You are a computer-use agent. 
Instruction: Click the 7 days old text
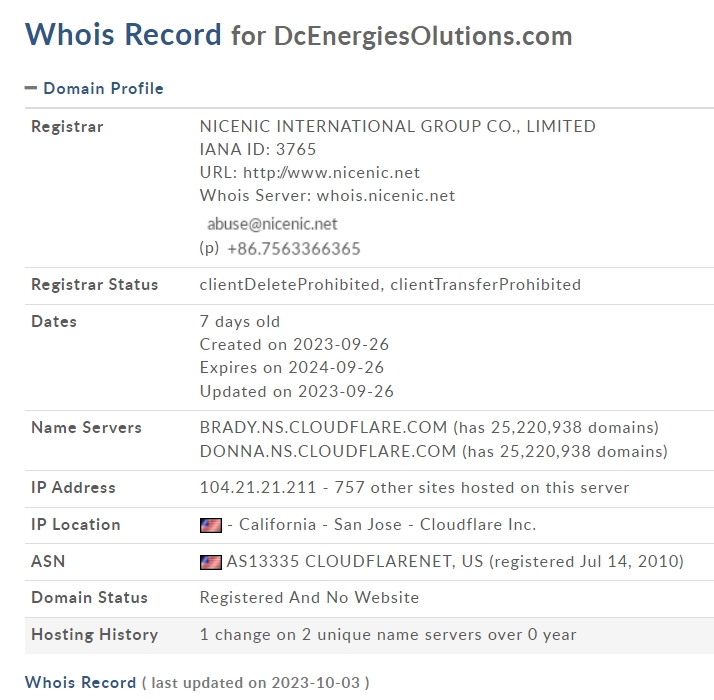point(240,322)
